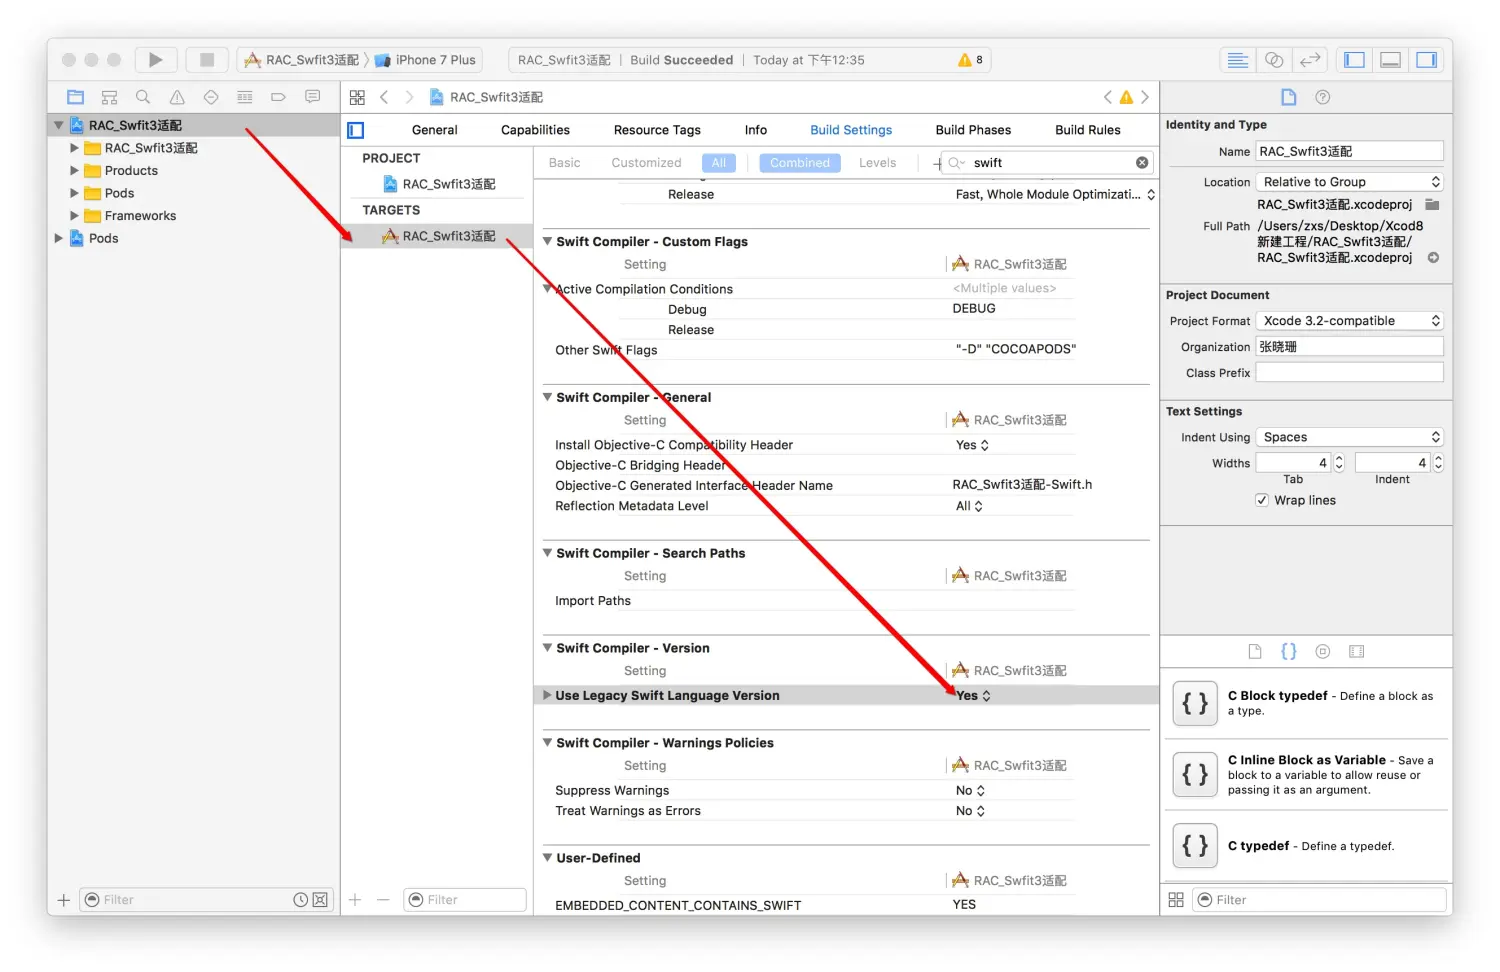The image size is (1500, 972).
Task: Show Customized build settings
Action: tap(646, 163)
